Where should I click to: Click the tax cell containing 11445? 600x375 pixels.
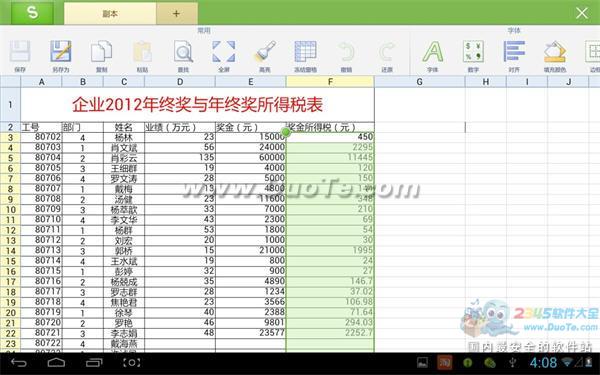tap(330, 158)
